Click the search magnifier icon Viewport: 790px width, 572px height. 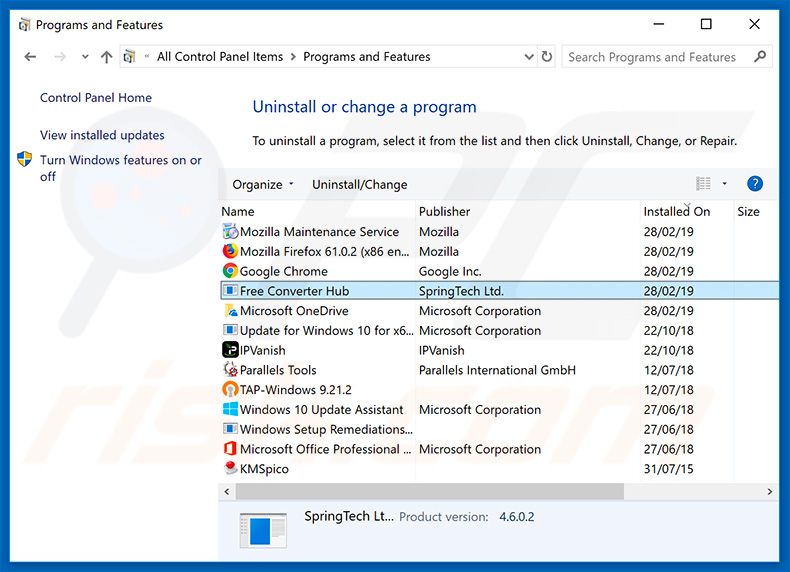tap(760, 56)
